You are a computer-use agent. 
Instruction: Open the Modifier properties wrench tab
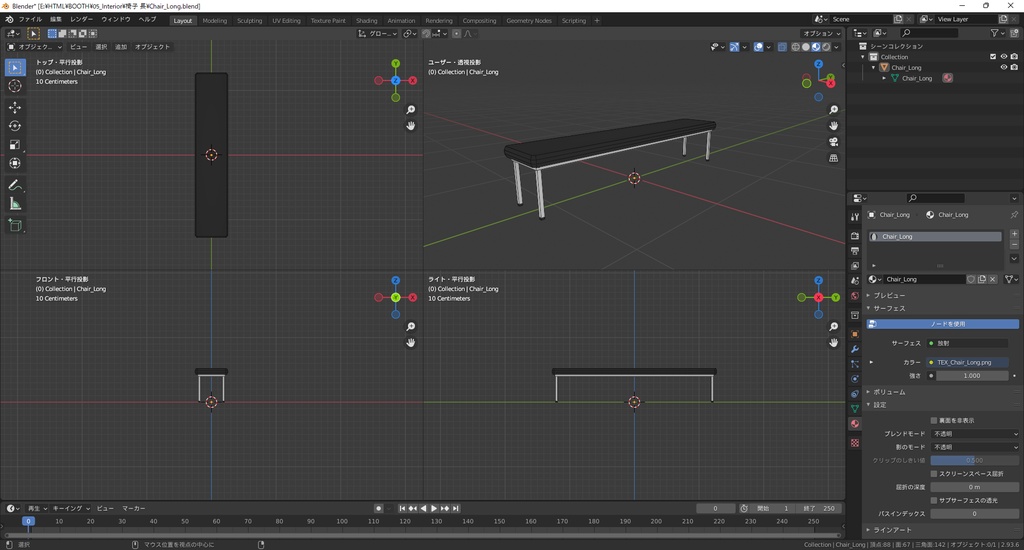(x=854, y=348)
